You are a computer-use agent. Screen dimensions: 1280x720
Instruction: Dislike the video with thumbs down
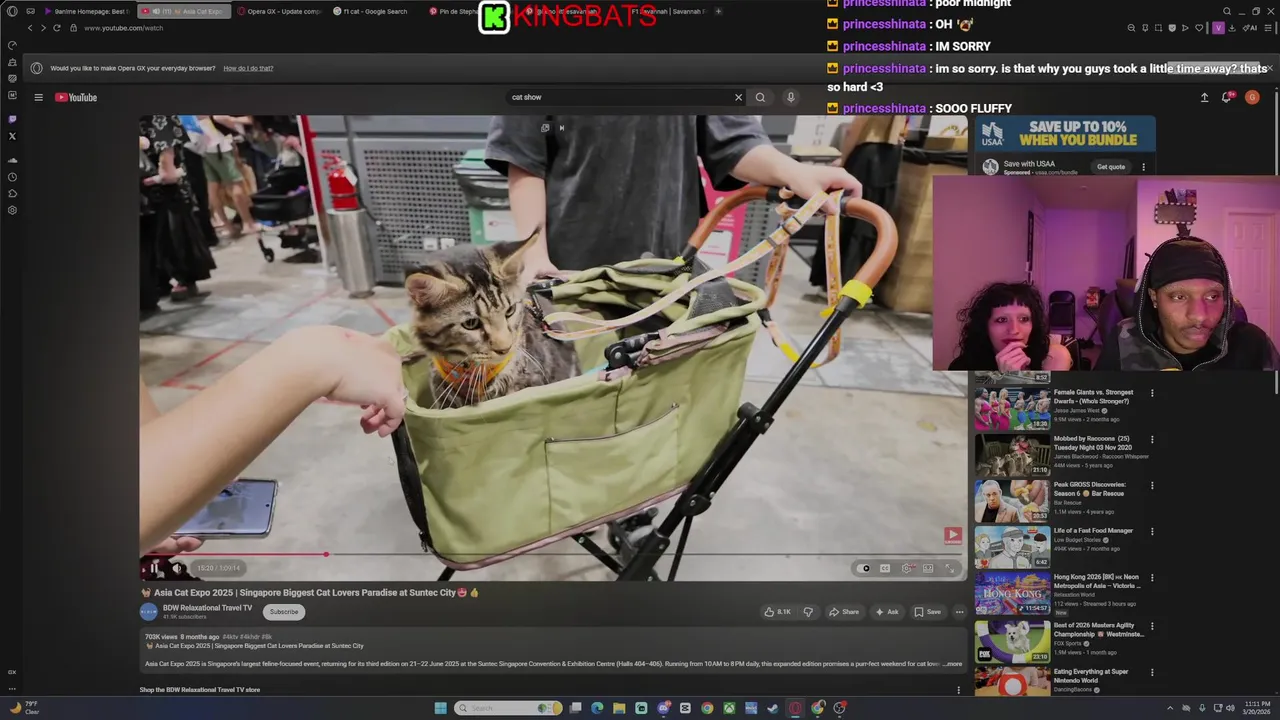(x=808, y=612)
